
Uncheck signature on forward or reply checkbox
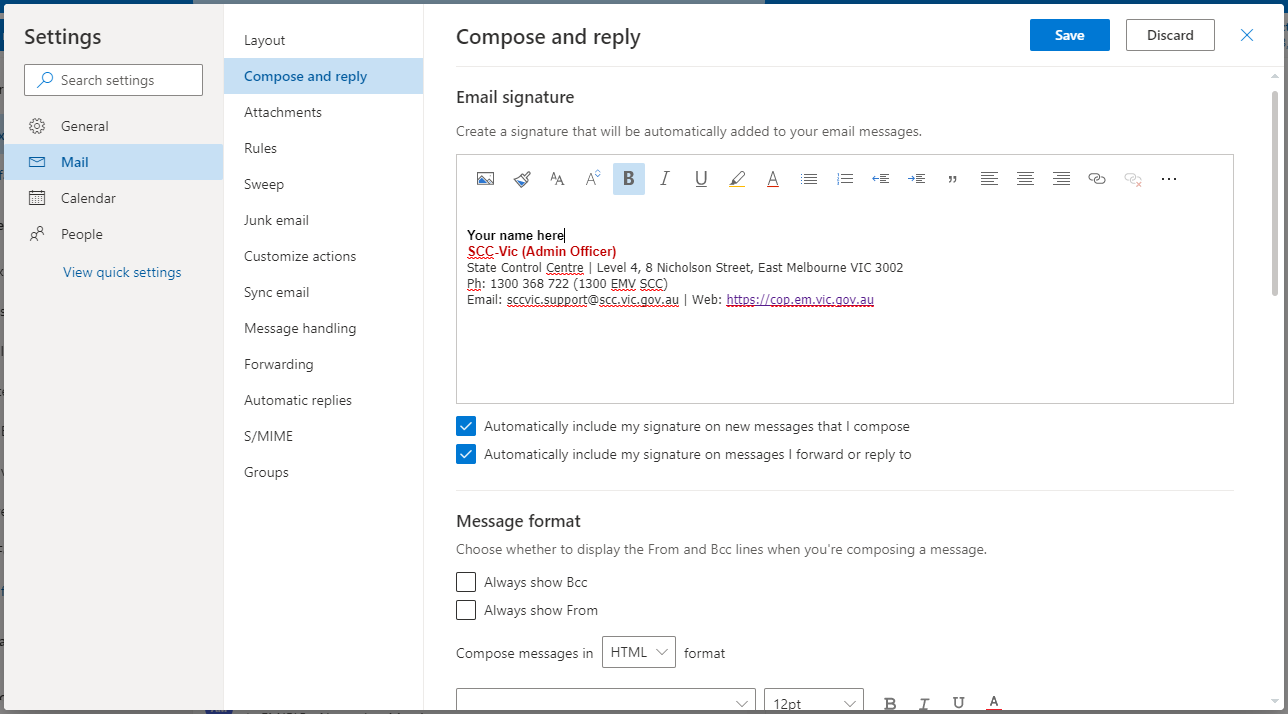pos(466,454)
